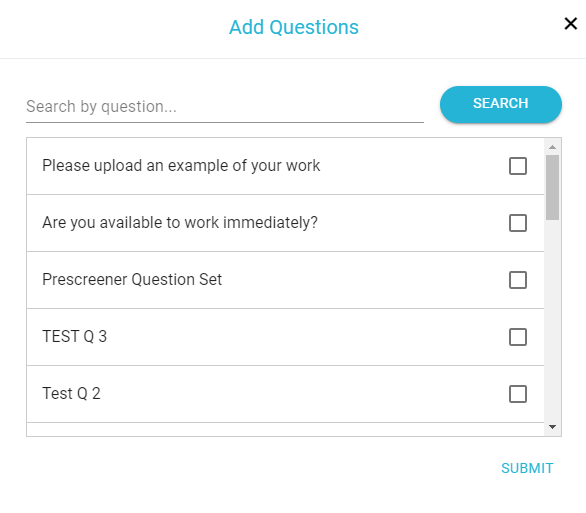This screenshot has width=586, height=513.
Task: Click the empty scrollbar track below the thumb
Action: coord(552,319)
